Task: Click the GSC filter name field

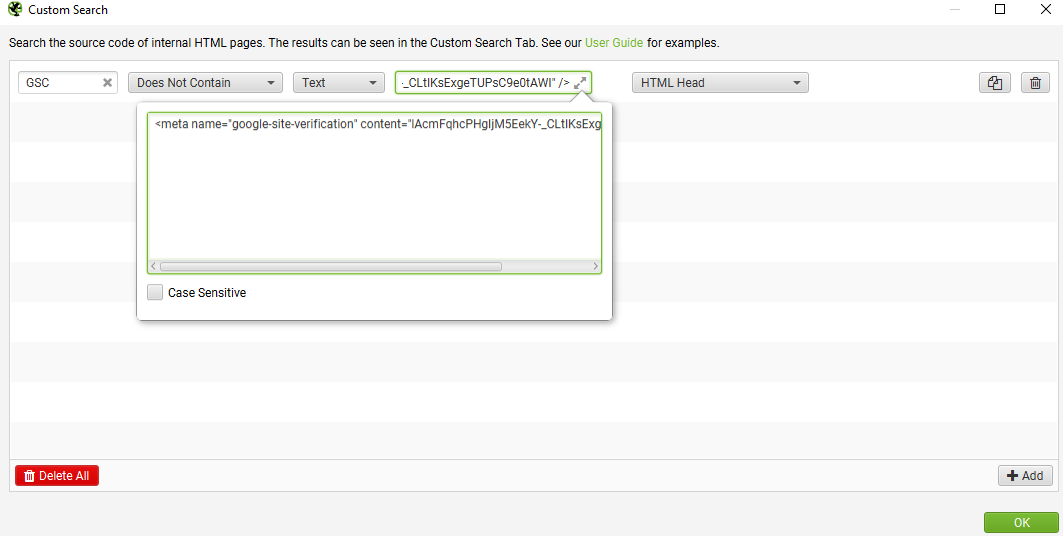Action: pyautogui.click(x=60, y=83)
